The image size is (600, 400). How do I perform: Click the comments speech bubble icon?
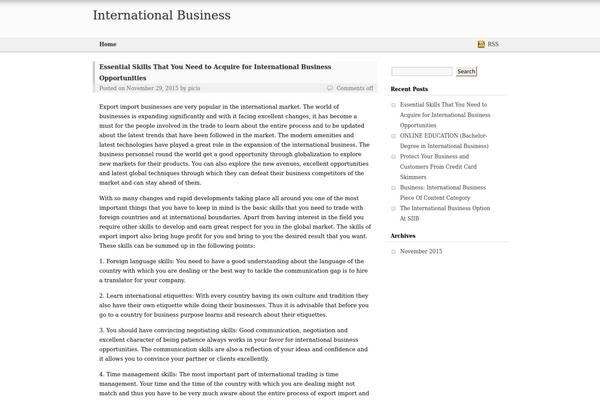[x=329, y=88]
